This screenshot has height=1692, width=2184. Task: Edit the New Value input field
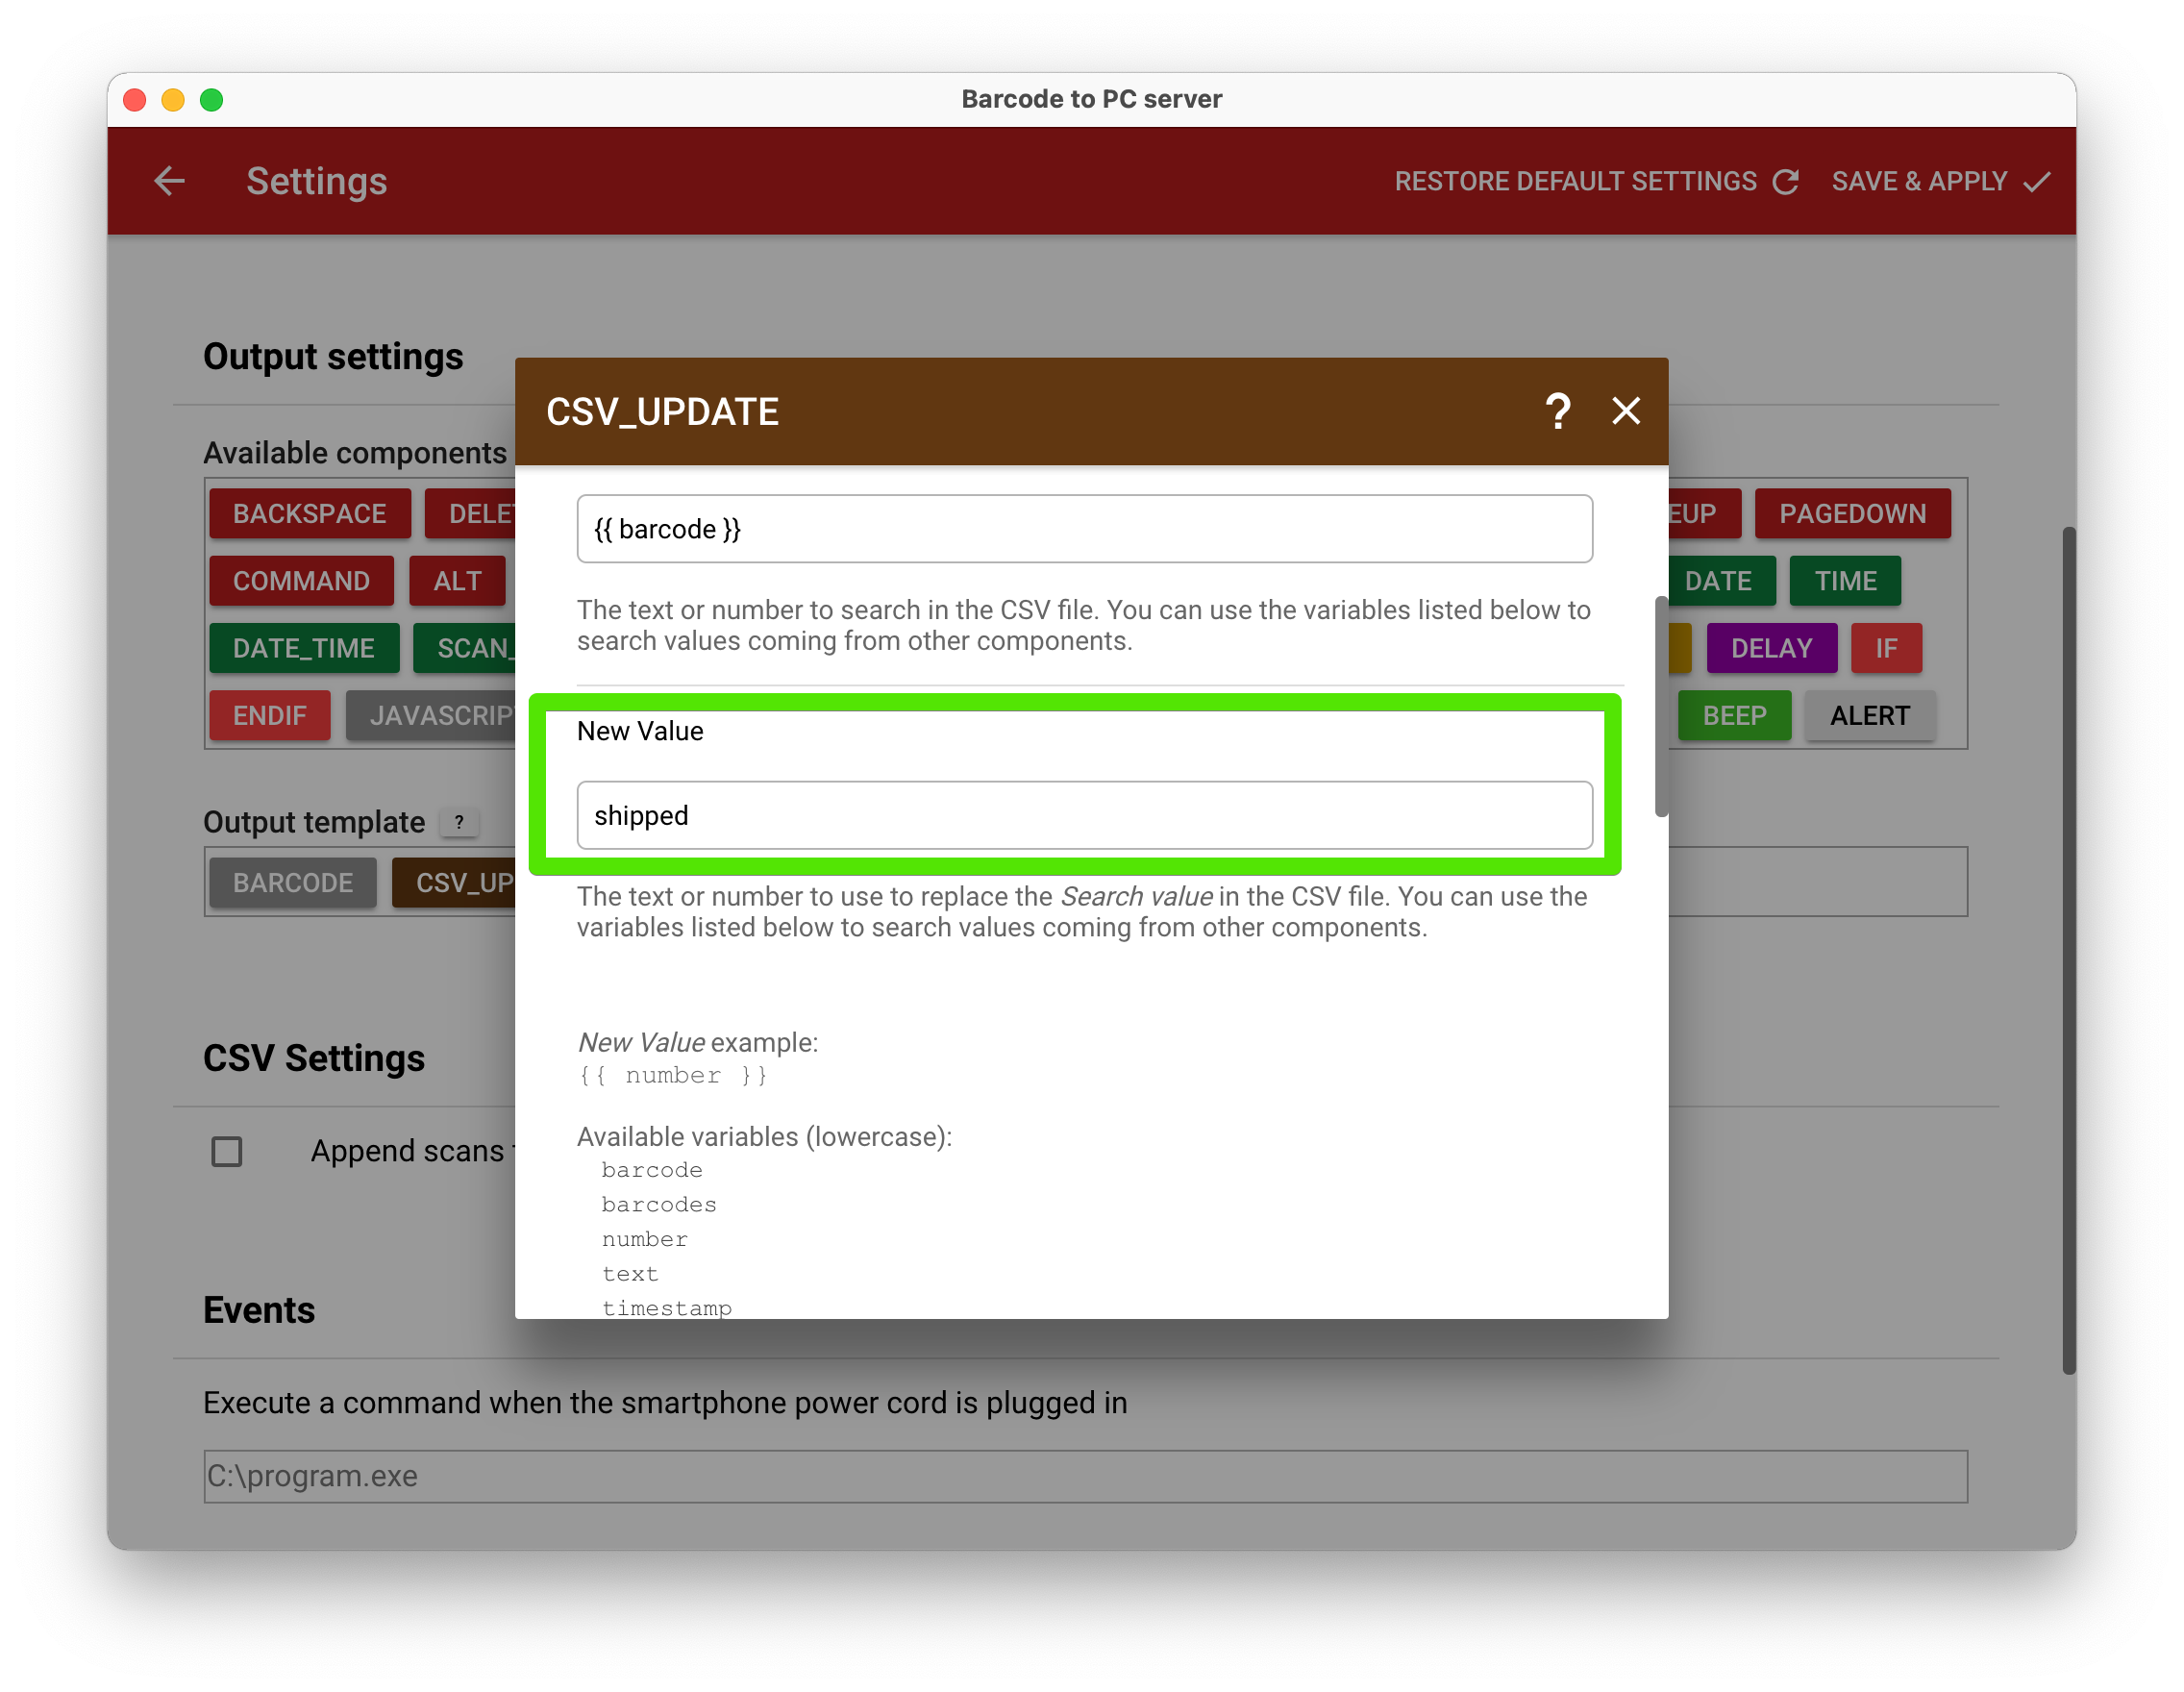[1083, 814]
